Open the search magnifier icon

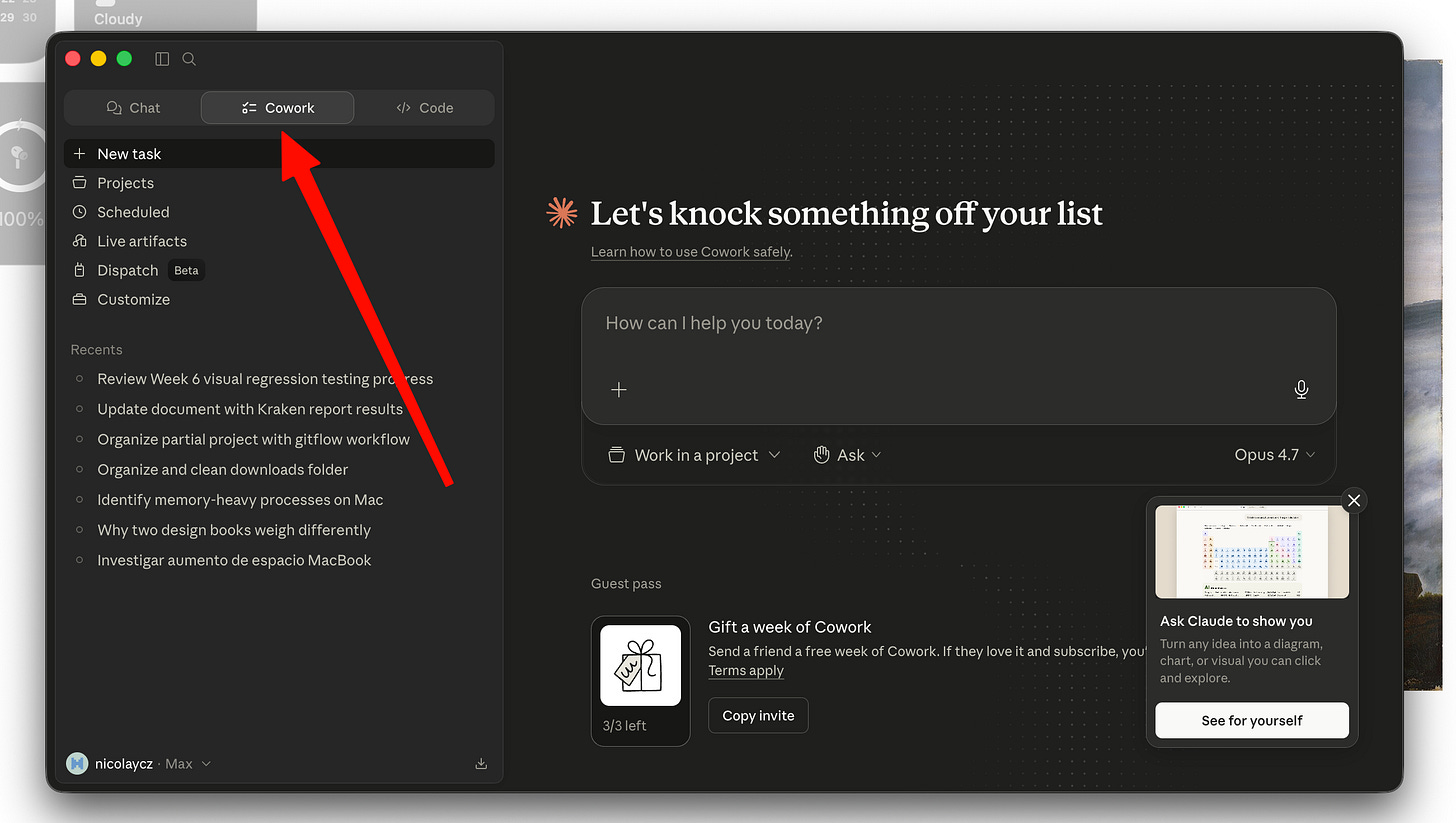pos(189,59)
